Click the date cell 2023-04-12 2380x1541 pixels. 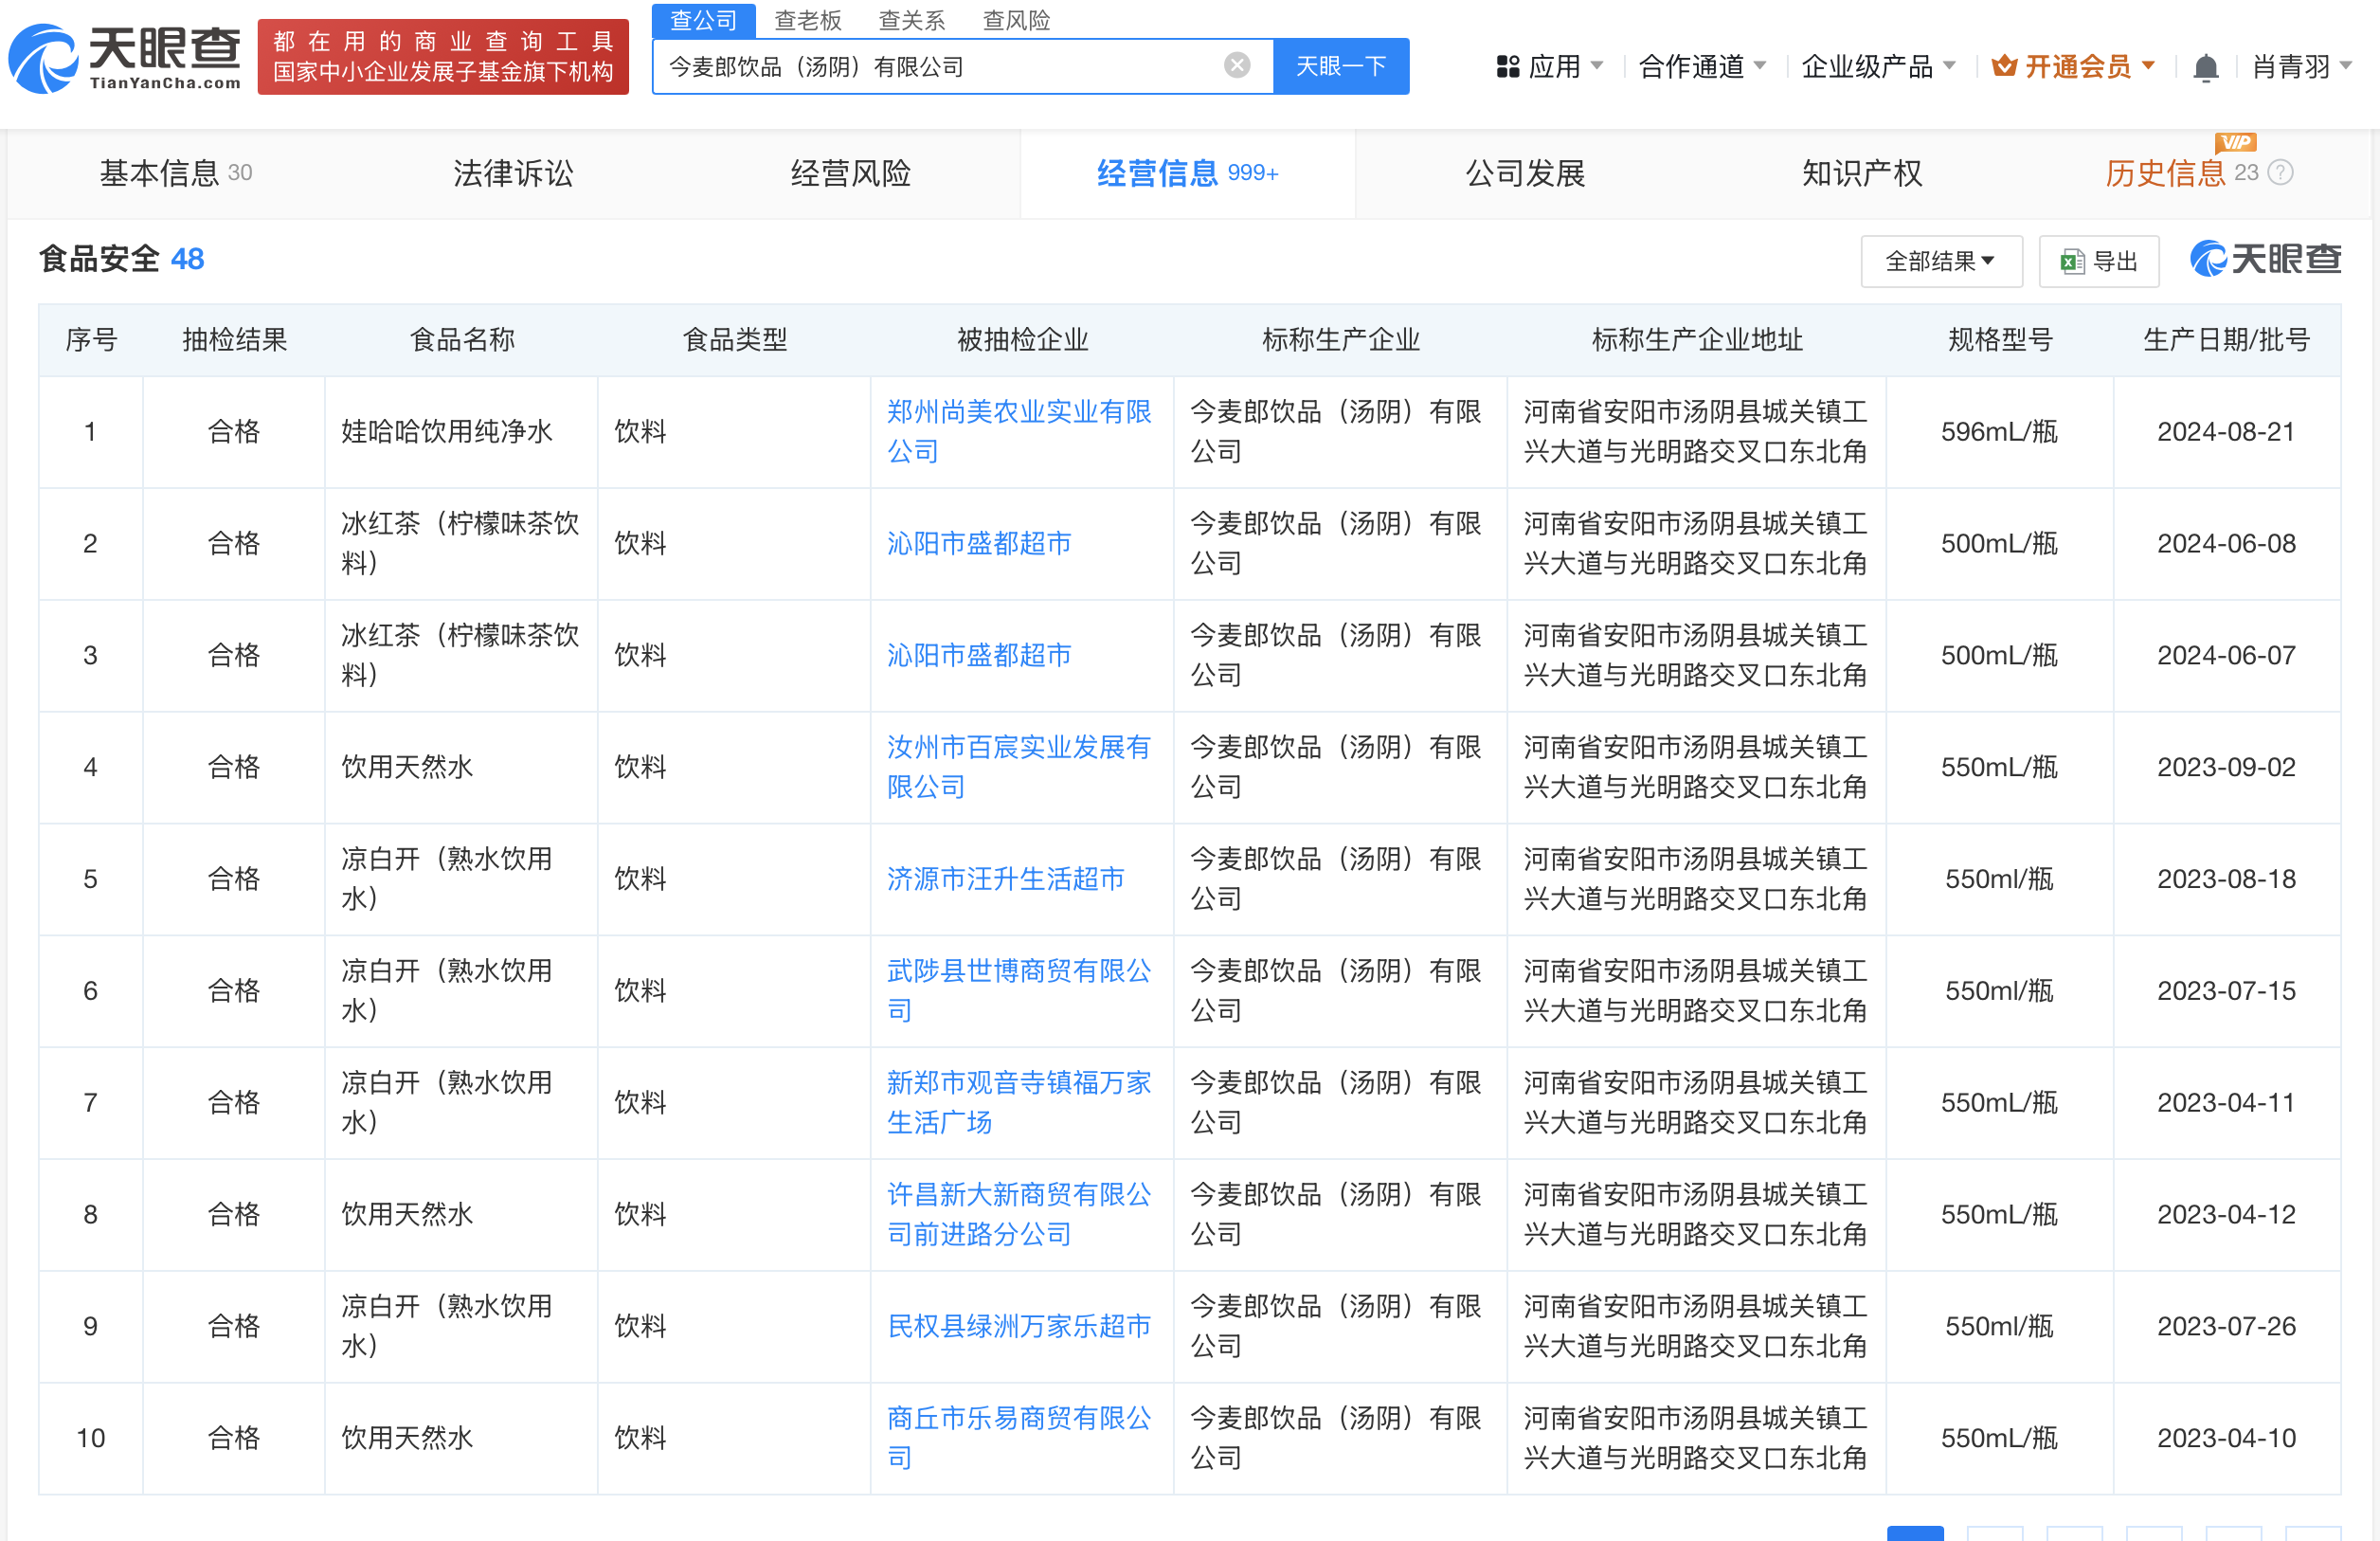(x=2226, y=1215)
